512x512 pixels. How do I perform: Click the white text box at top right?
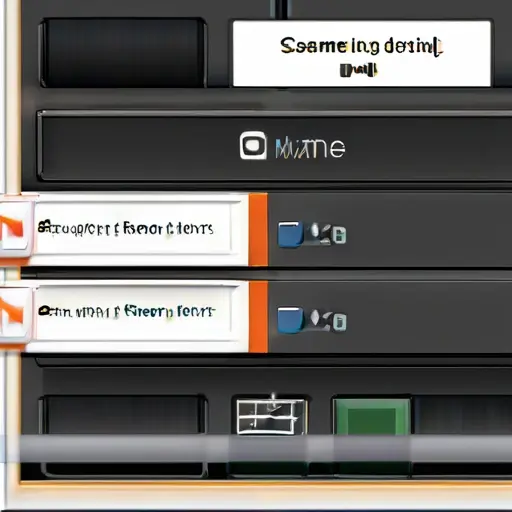coord(362,53)
